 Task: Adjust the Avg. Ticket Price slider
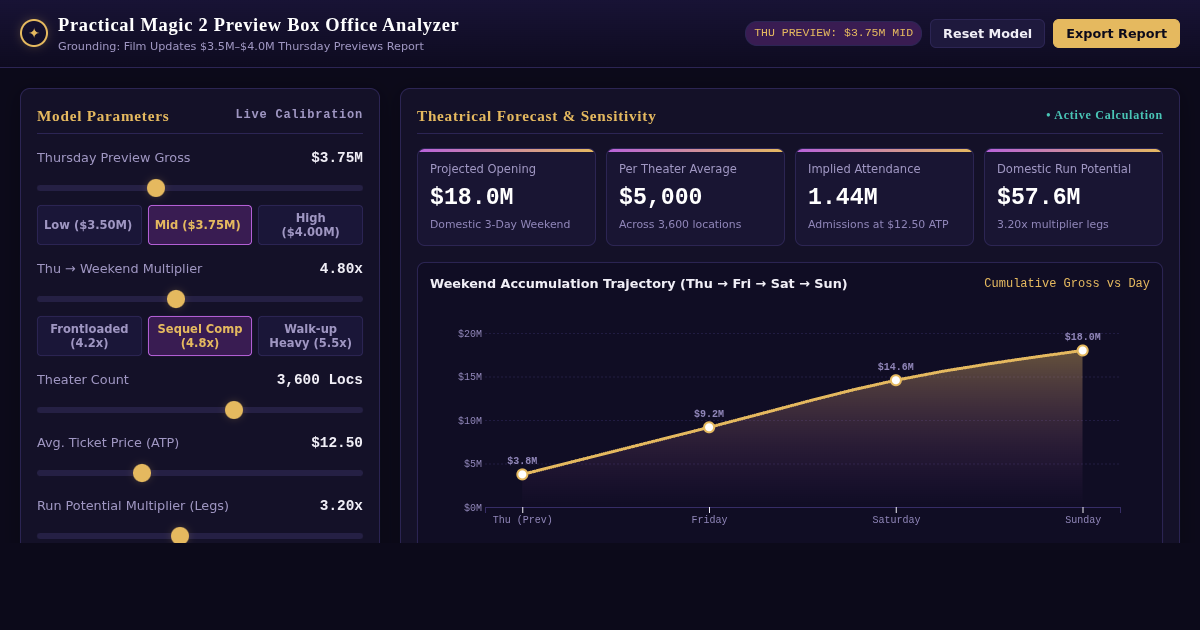tap(200, 473)
